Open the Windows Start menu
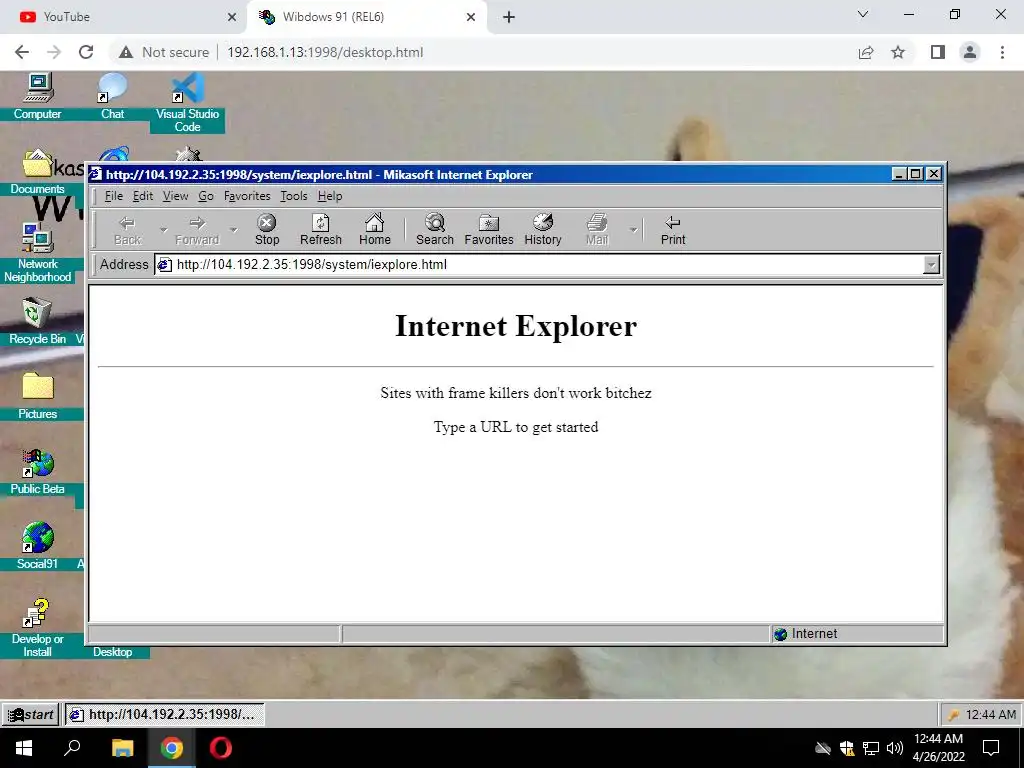The height and width of the screenshot is (768, 1024). (x=24, y=748)
